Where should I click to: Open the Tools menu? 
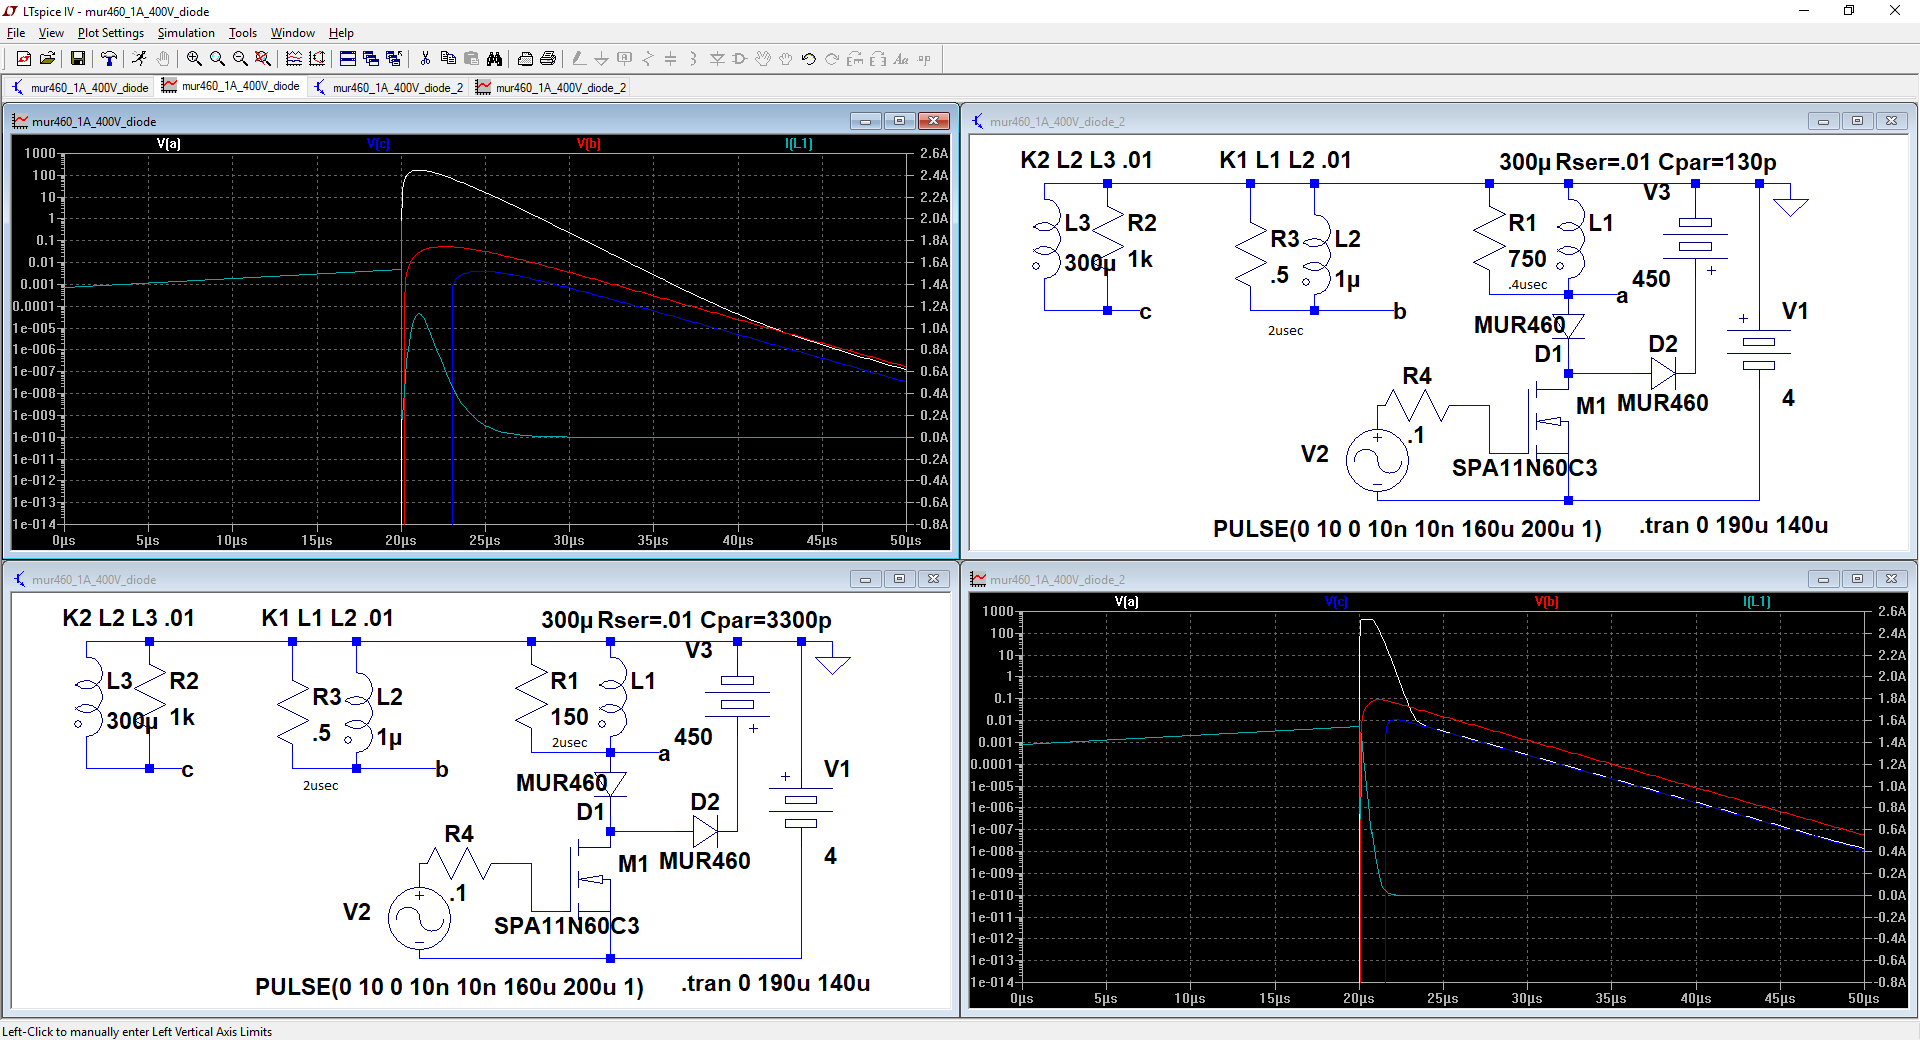pyautogui.click(x=243, y=33)
